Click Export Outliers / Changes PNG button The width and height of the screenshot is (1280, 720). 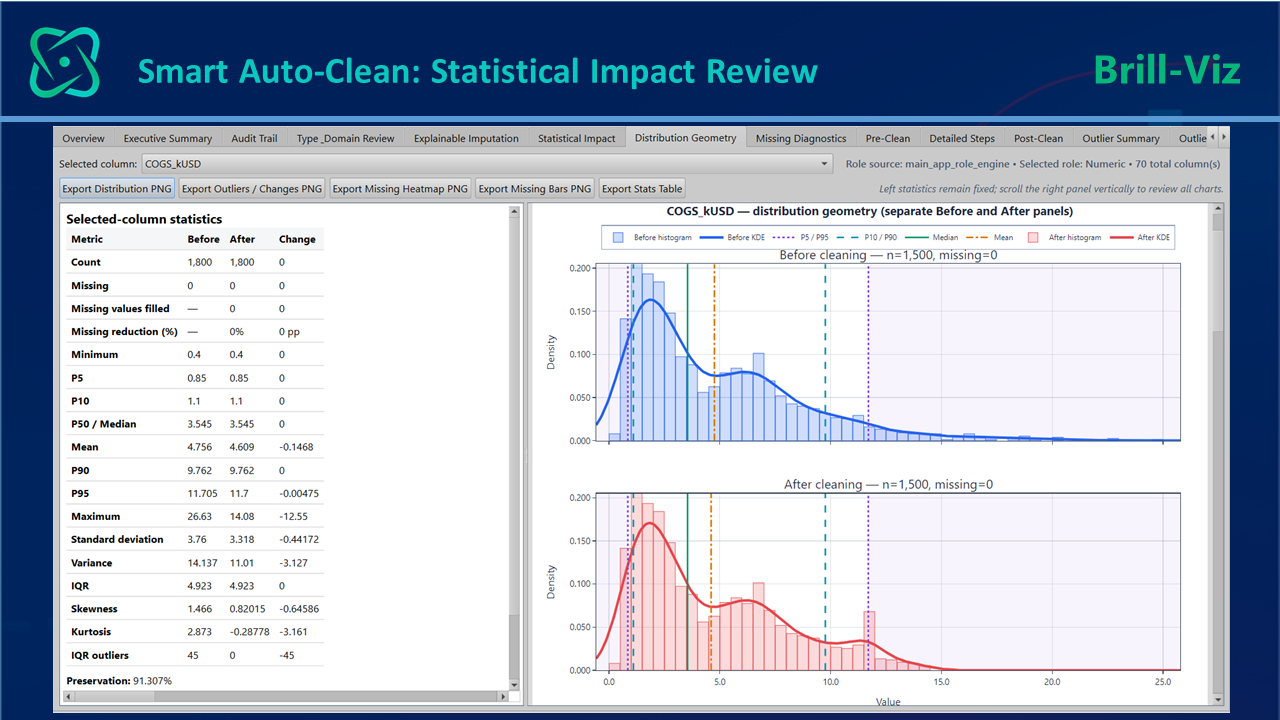[x=252, y=188]
